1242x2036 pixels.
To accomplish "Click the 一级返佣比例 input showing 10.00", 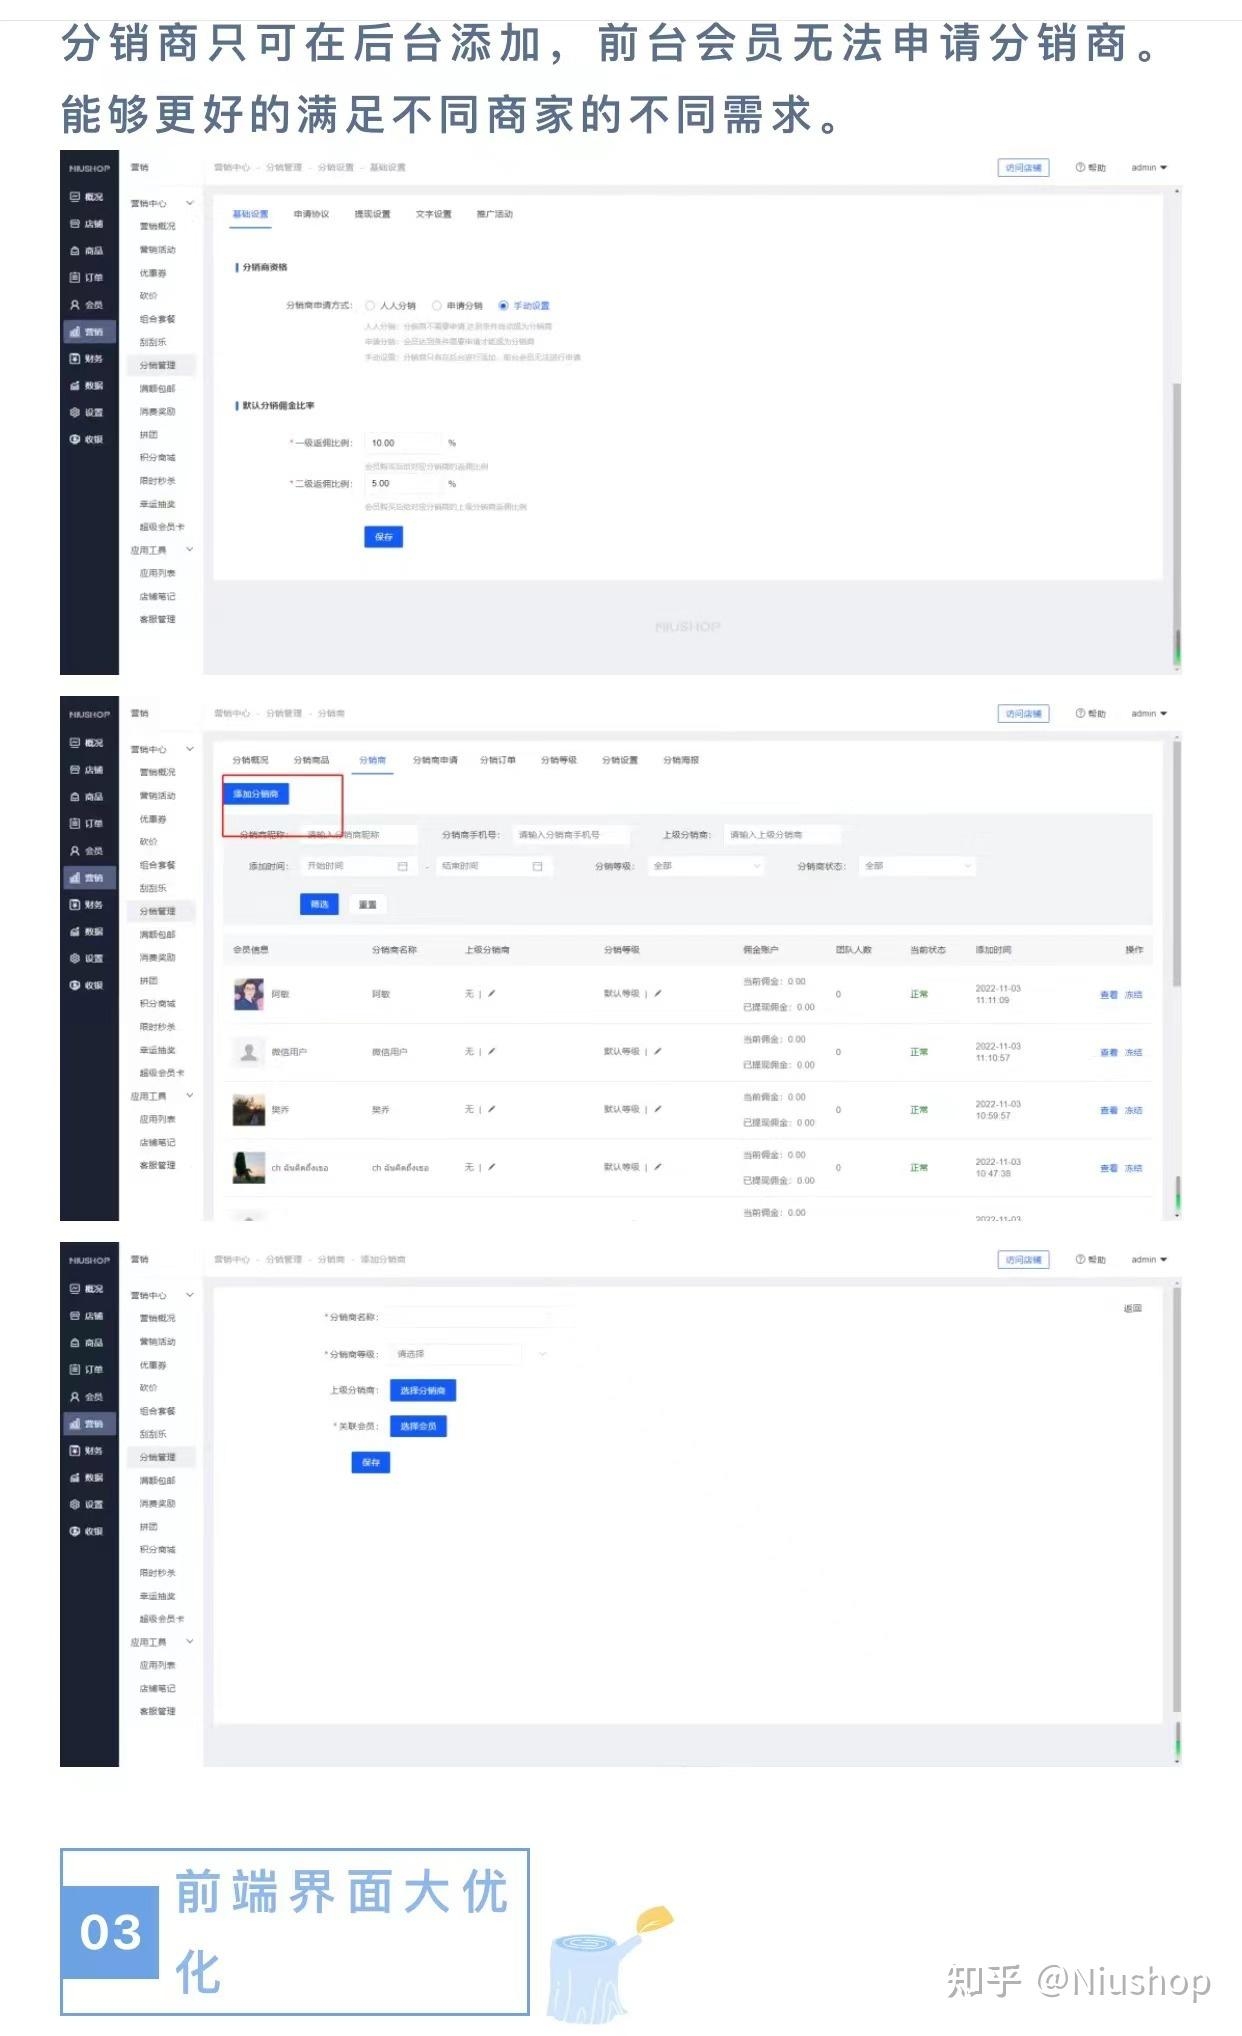I will [x=402, y=443].
